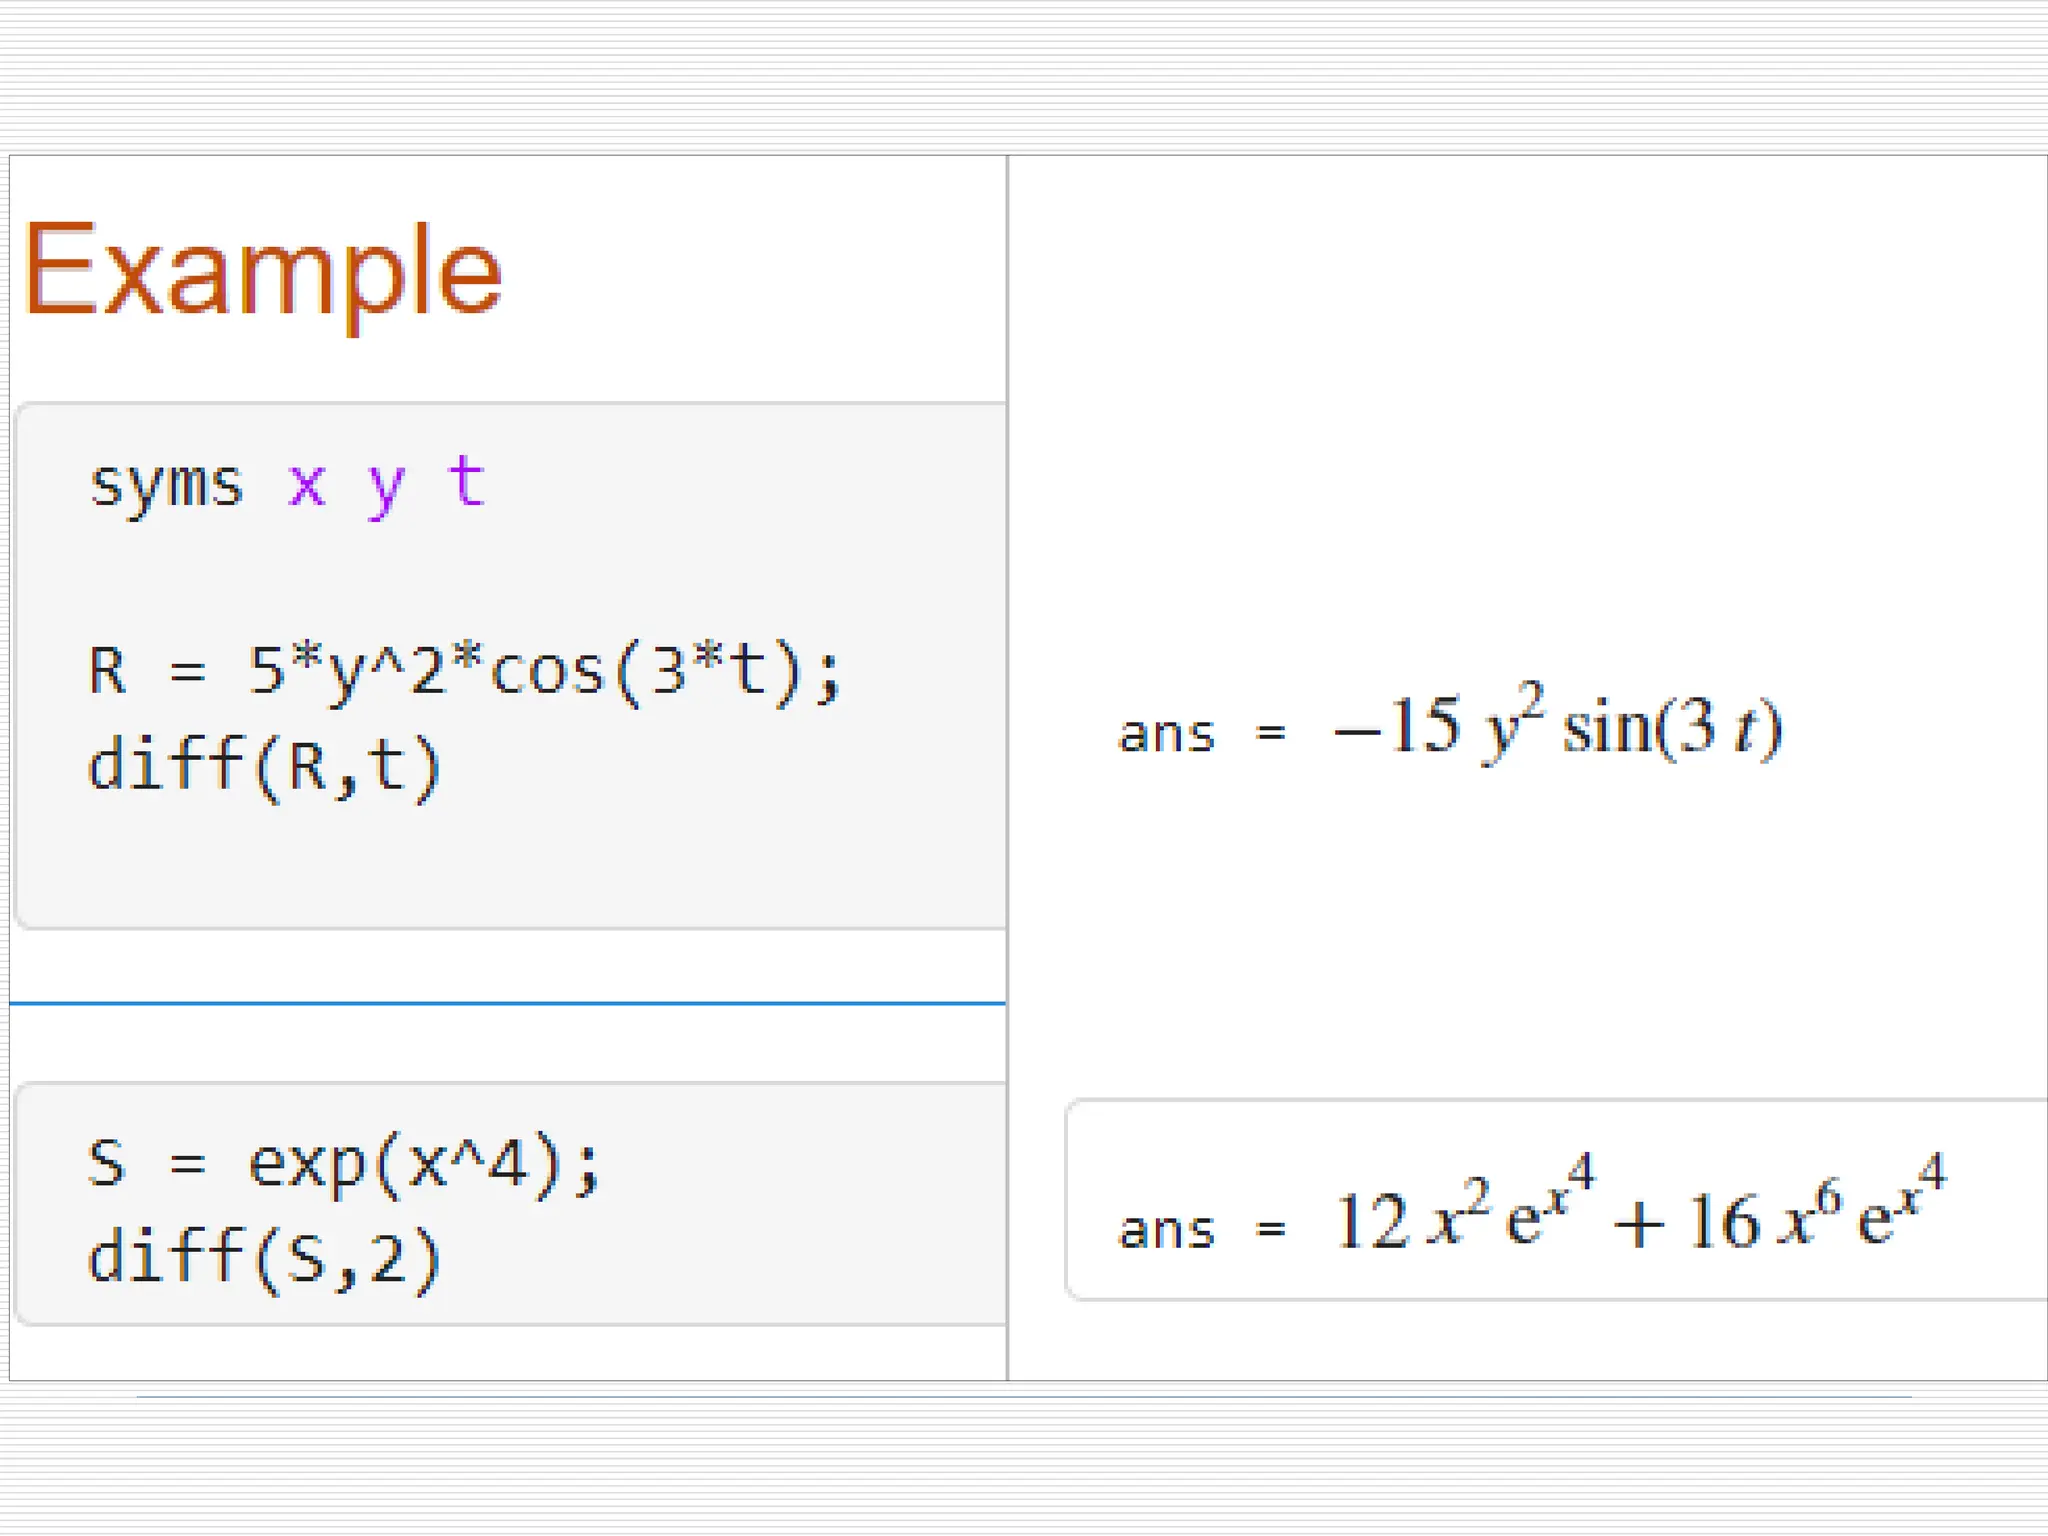Select the purple y variable
Screen dimensions: 2048x1536
coord(386,491)
